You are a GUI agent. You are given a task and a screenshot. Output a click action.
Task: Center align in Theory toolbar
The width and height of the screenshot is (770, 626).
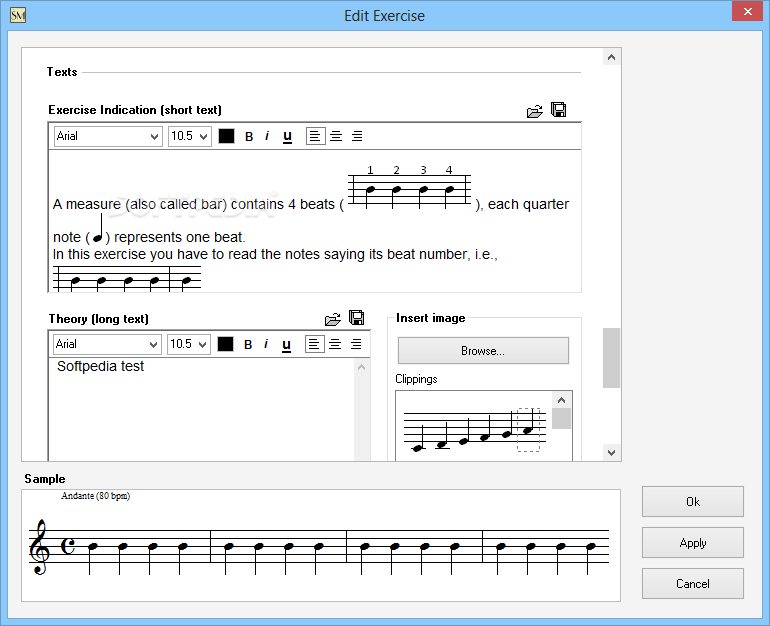[x=335, y=344]
